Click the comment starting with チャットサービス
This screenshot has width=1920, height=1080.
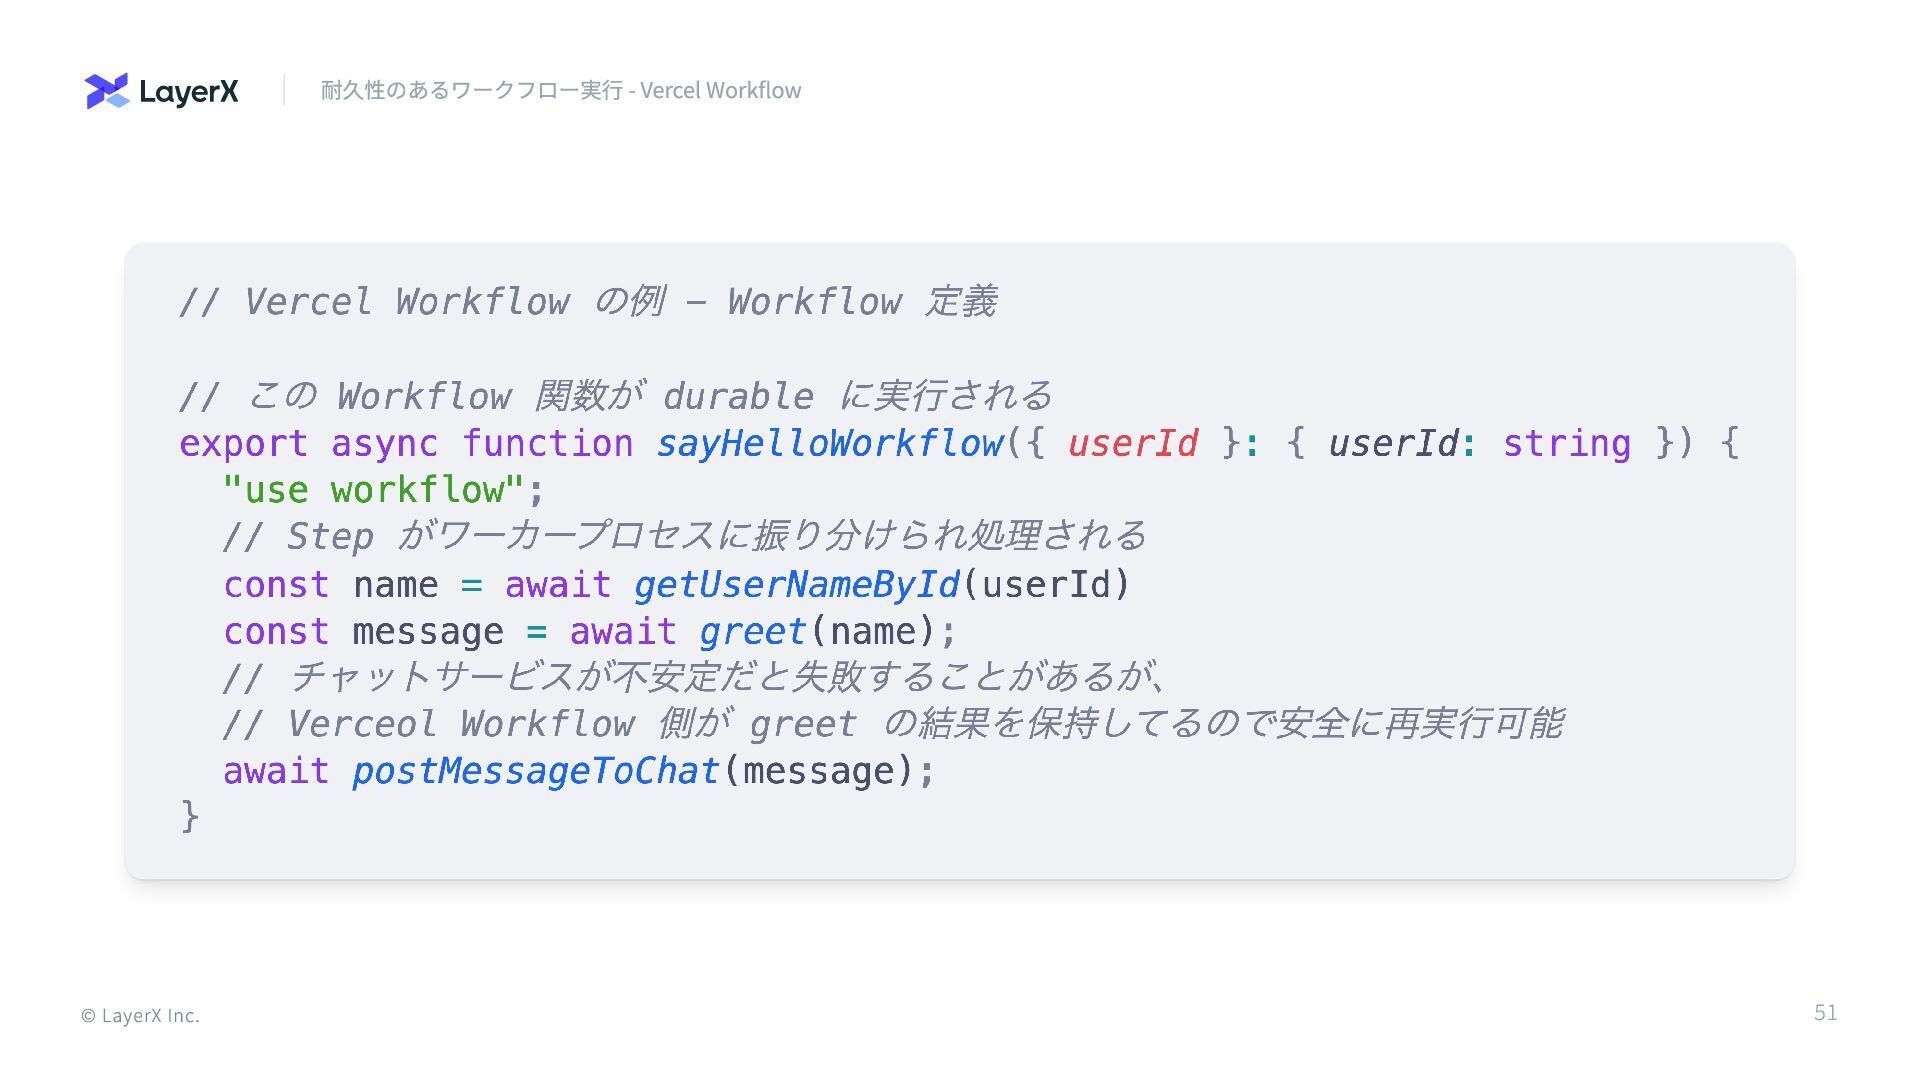pyautogui.click(x=696, y=678)
